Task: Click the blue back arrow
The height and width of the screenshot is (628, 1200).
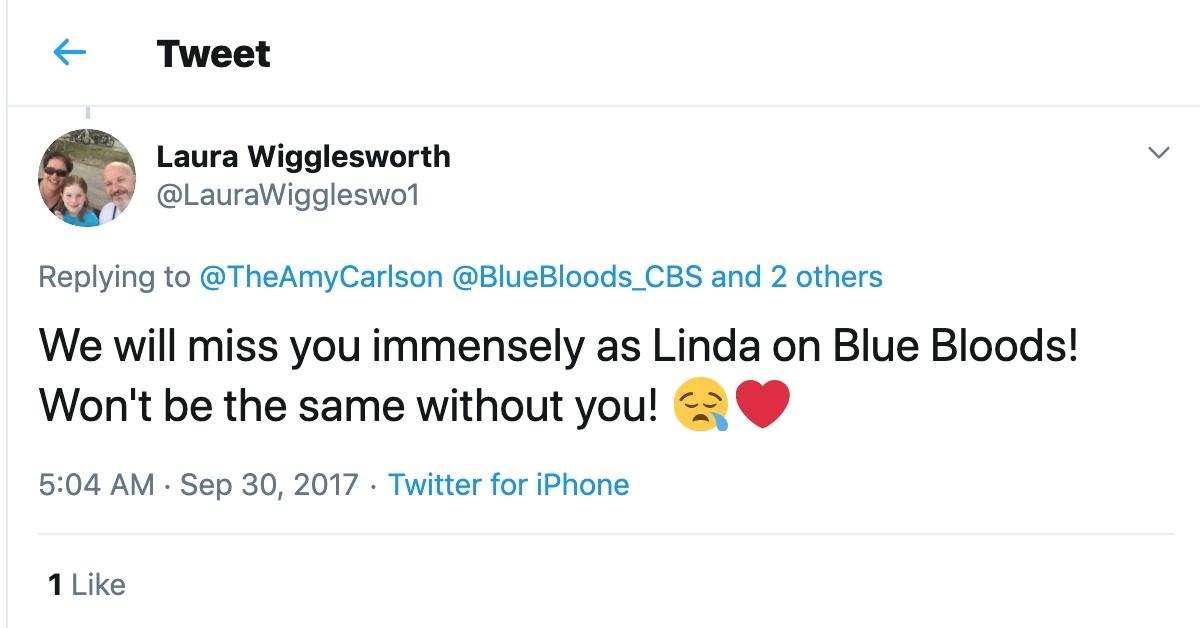Action: (70, 53)
